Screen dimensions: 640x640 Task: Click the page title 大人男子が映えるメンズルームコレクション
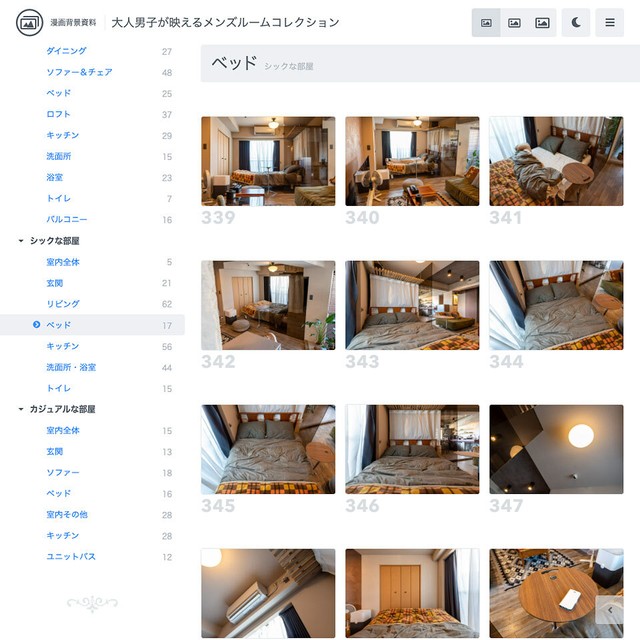(x=225, y=22)
